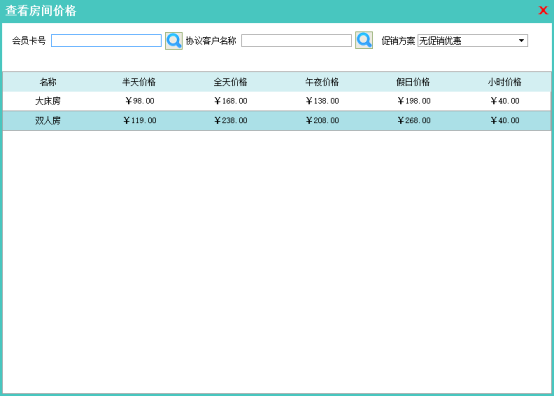Click the search icon next to 会员卡号
554x396 pixels.
coord(174,41)
